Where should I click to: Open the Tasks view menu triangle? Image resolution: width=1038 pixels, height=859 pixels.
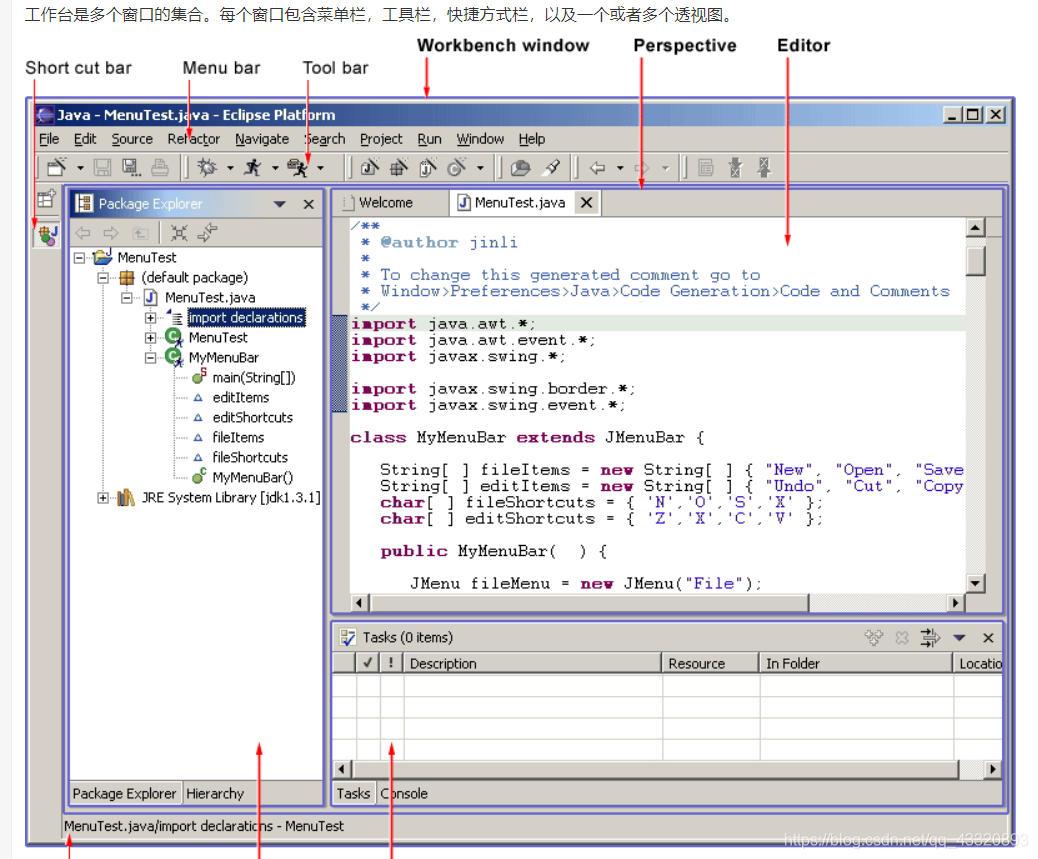point(959,638)
